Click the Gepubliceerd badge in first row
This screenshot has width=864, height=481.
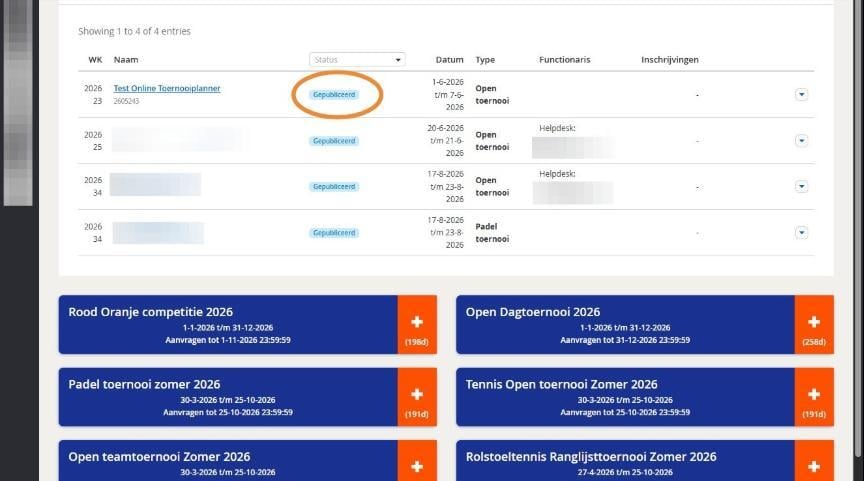click(334, 95)
